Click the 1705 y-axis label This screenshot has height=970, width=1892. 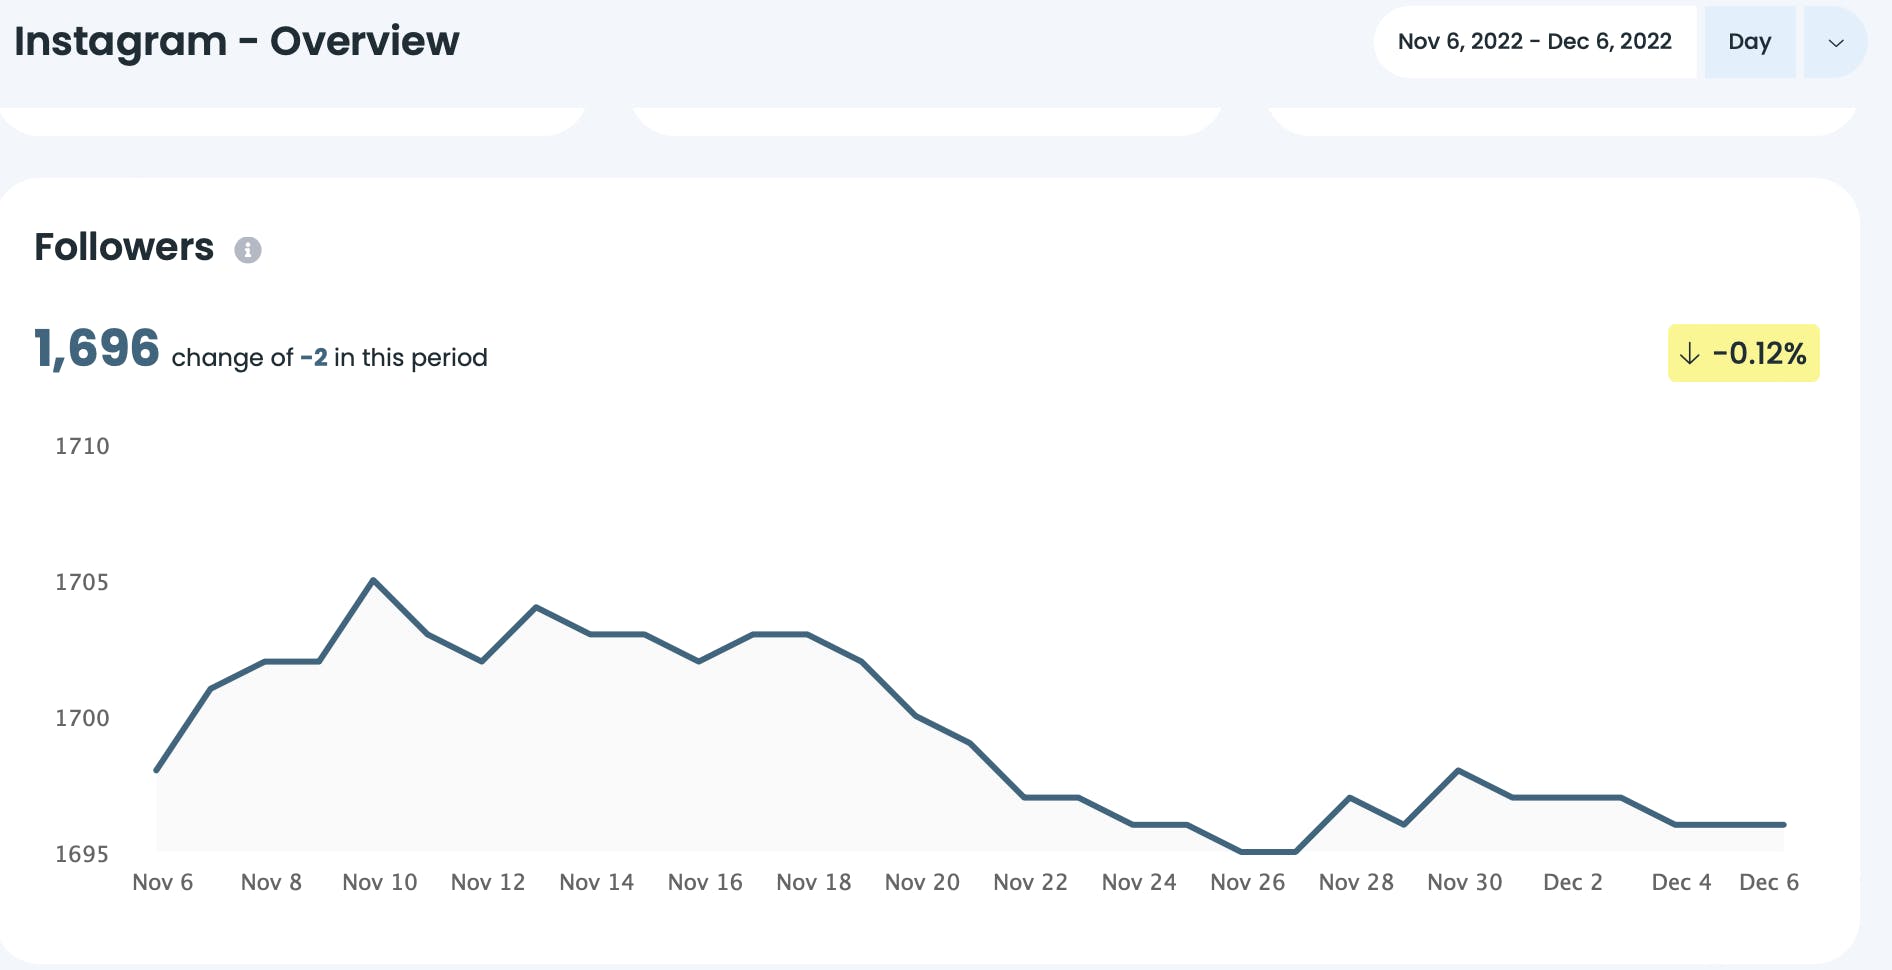pos(82,582)
